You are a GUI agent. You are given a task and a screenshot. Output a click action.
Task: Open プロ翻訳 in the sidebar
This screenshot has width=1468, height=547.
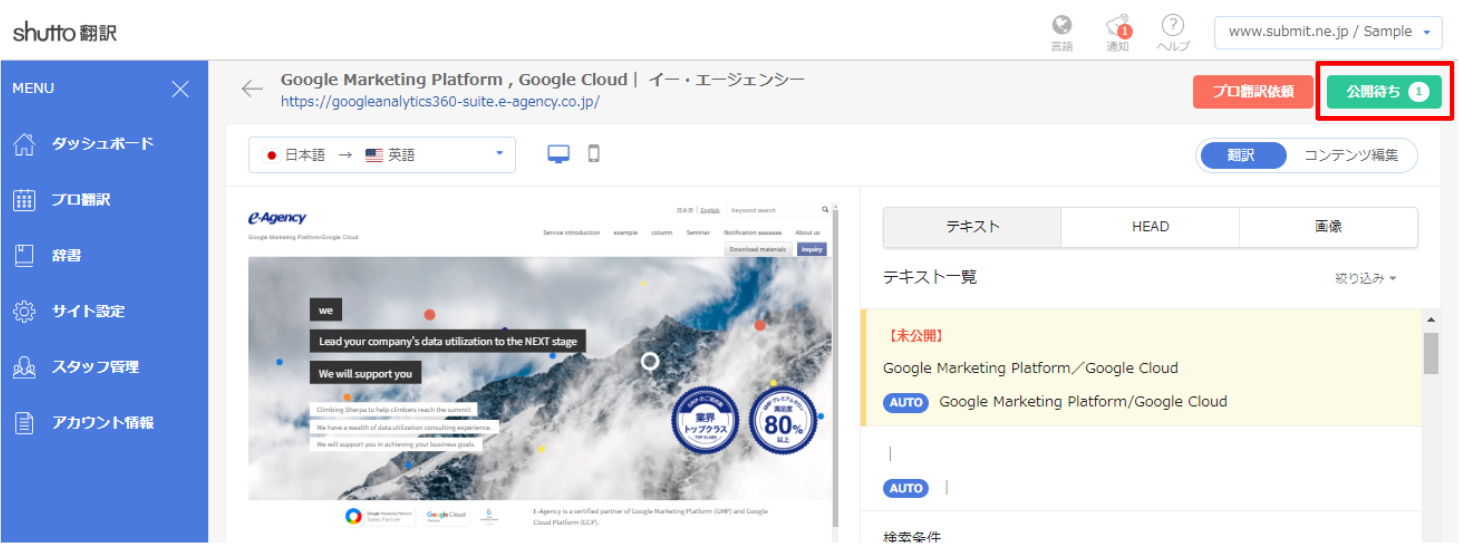(81, 200)
